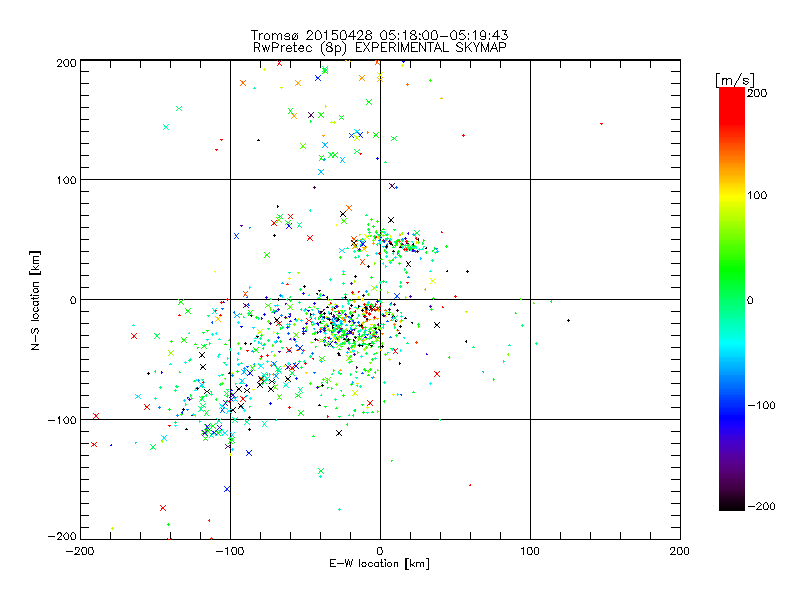
Task: Click the colorbar "200" top label
Action: [757, 93]
